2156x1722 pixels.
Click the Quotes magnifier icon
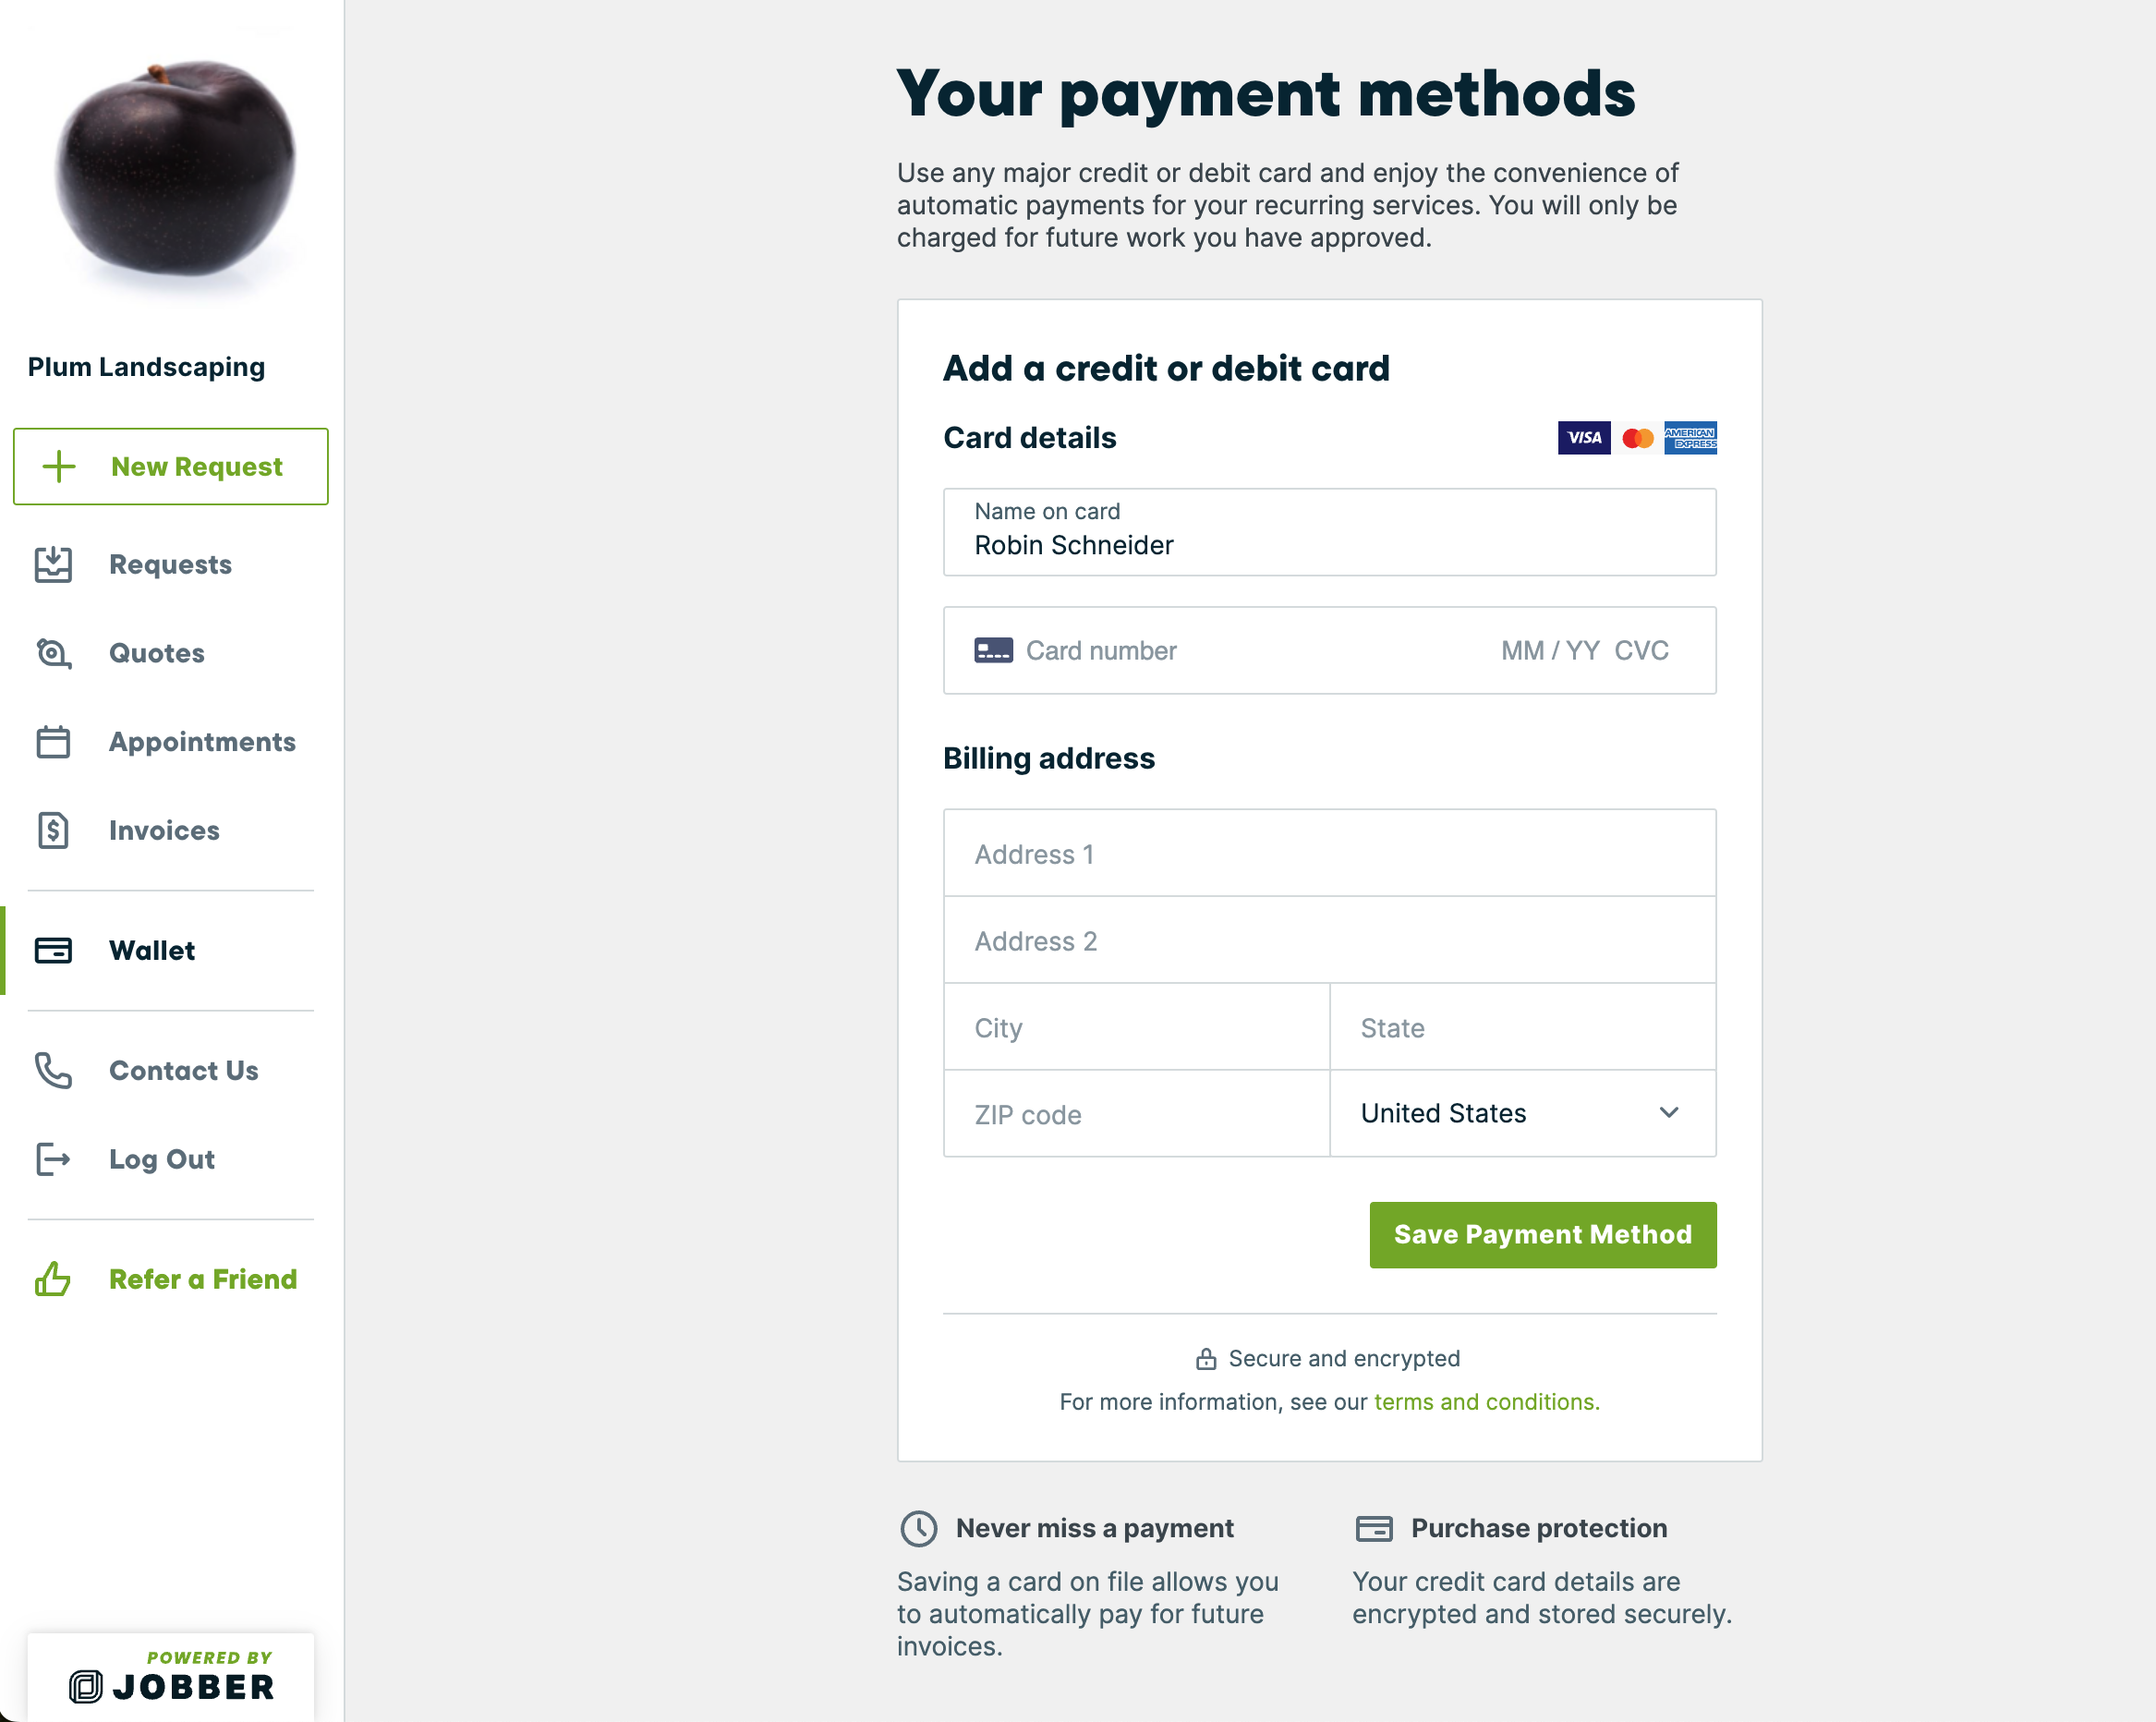pos(53,653)
